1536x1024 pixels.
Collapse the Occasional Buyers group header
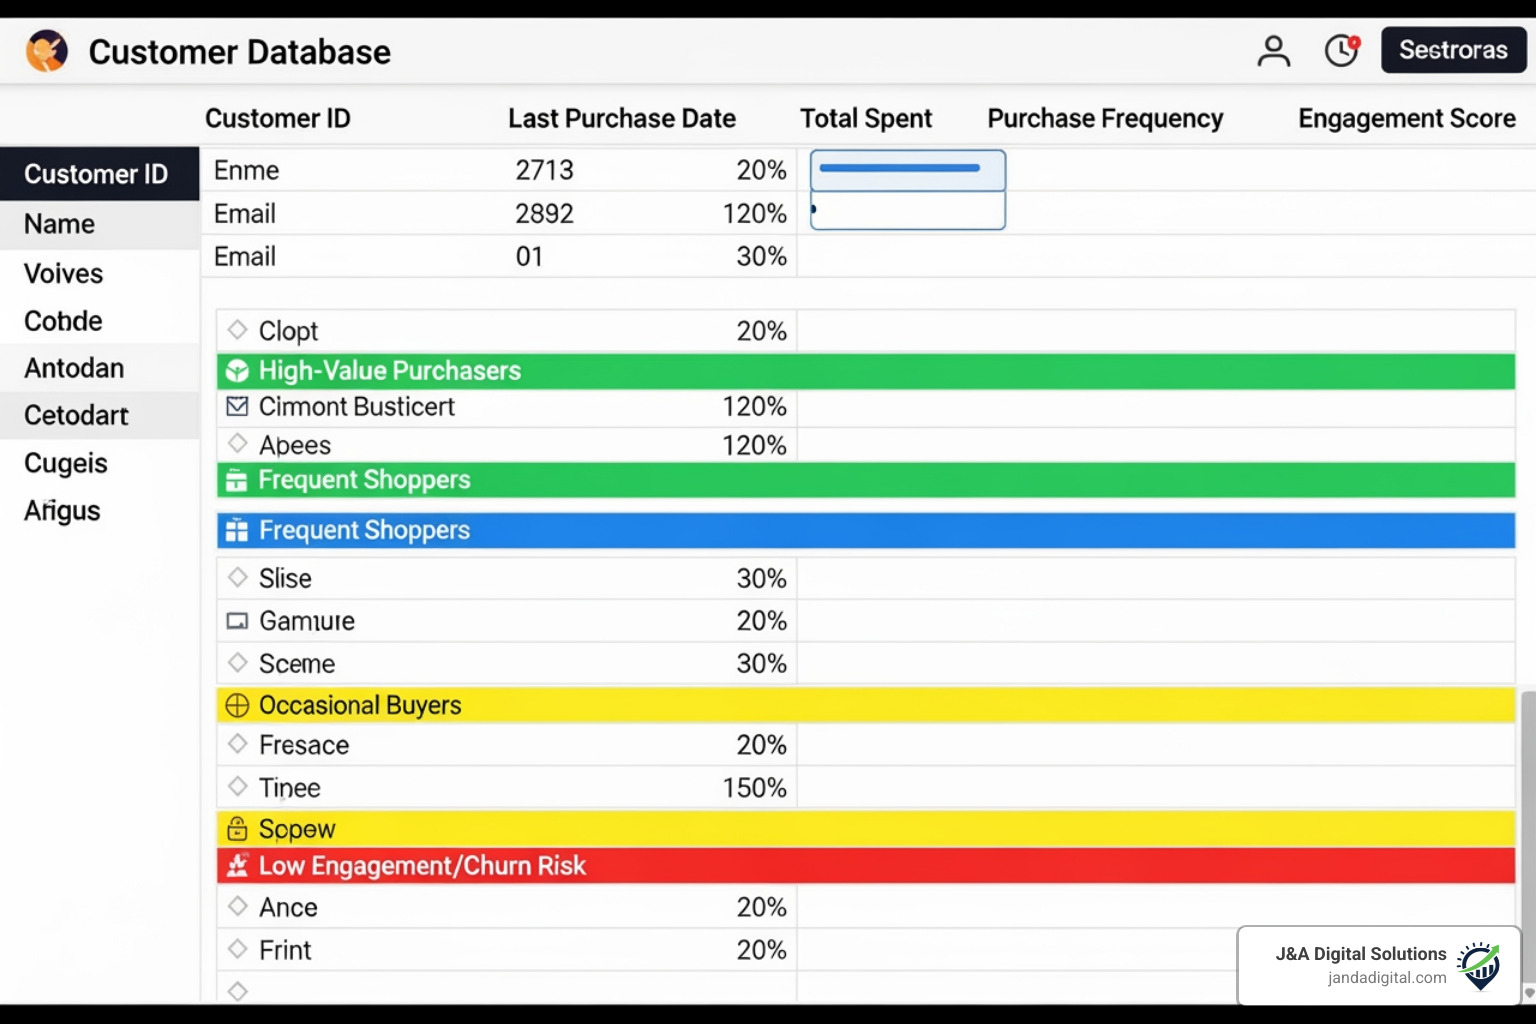click(x=866, y=705)
